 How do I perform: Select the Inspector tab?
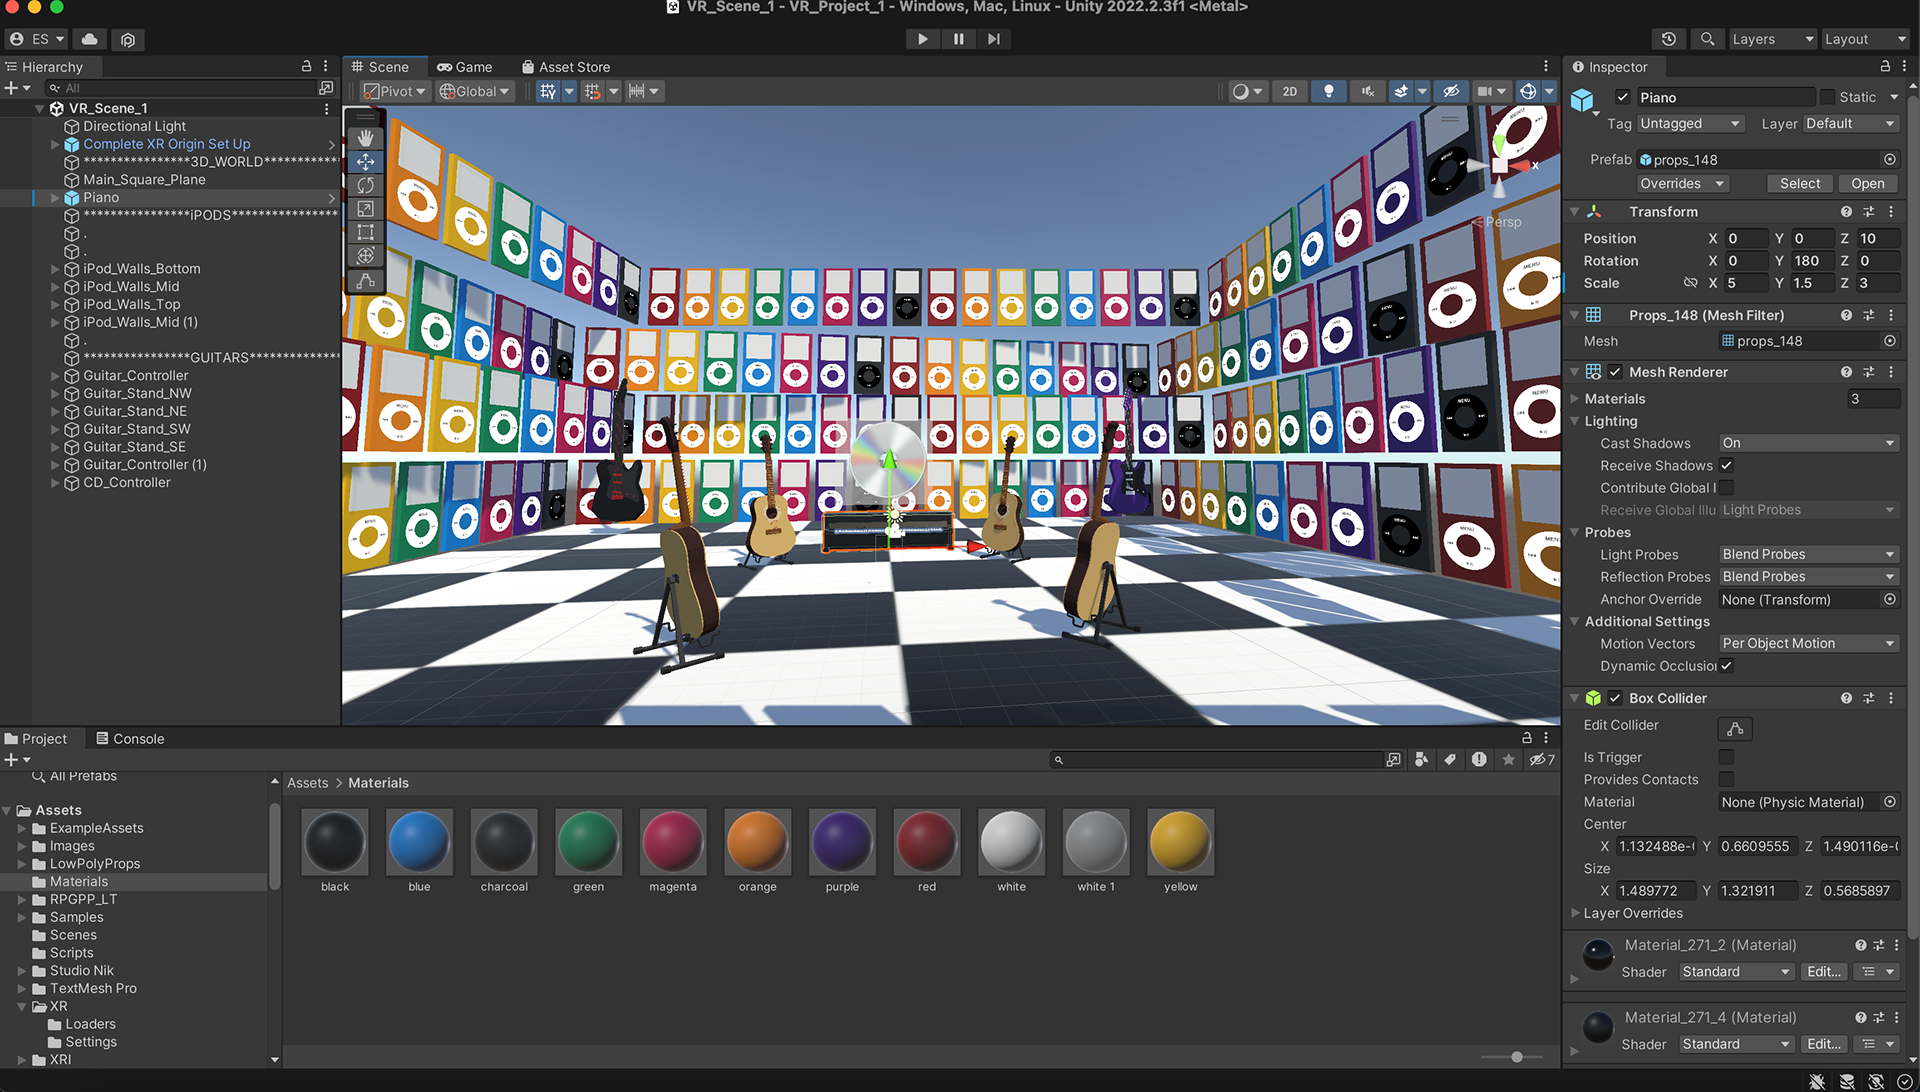pyautogui.click(x=1610, y=67)
